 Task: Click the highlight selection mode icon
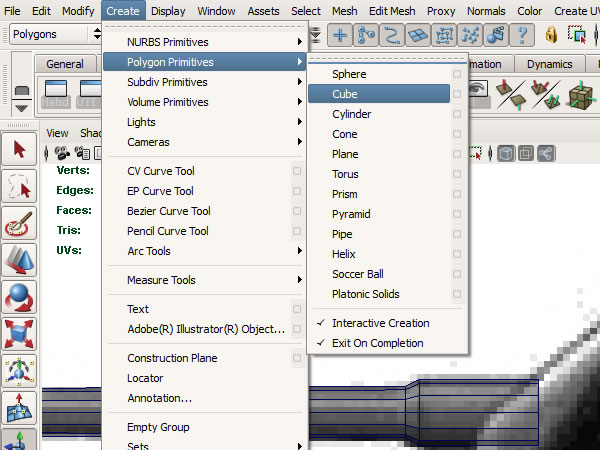coord(577,35)
